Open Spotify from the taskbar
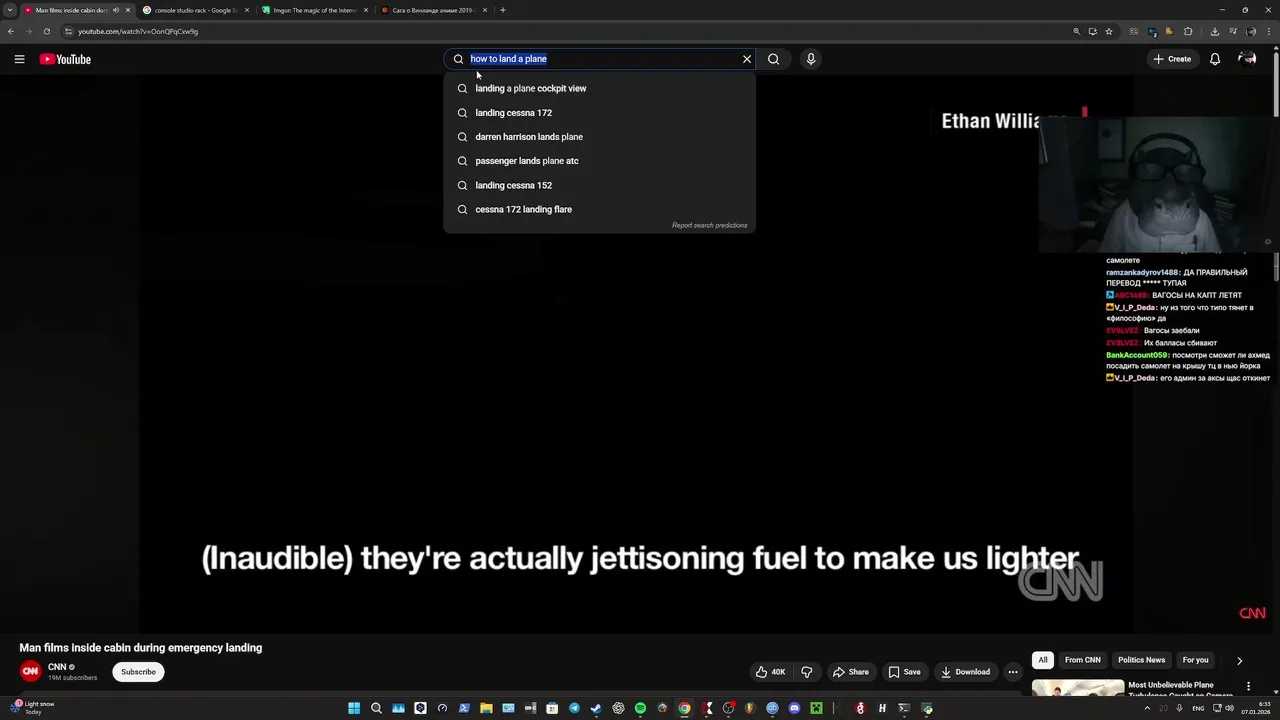Screen dimensions: 1280x720 [640, 708]
